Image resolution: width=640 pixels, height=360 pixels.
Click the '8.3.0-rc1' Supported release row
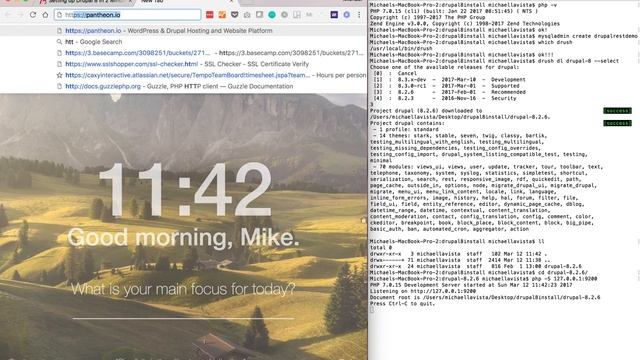point(446,86)
